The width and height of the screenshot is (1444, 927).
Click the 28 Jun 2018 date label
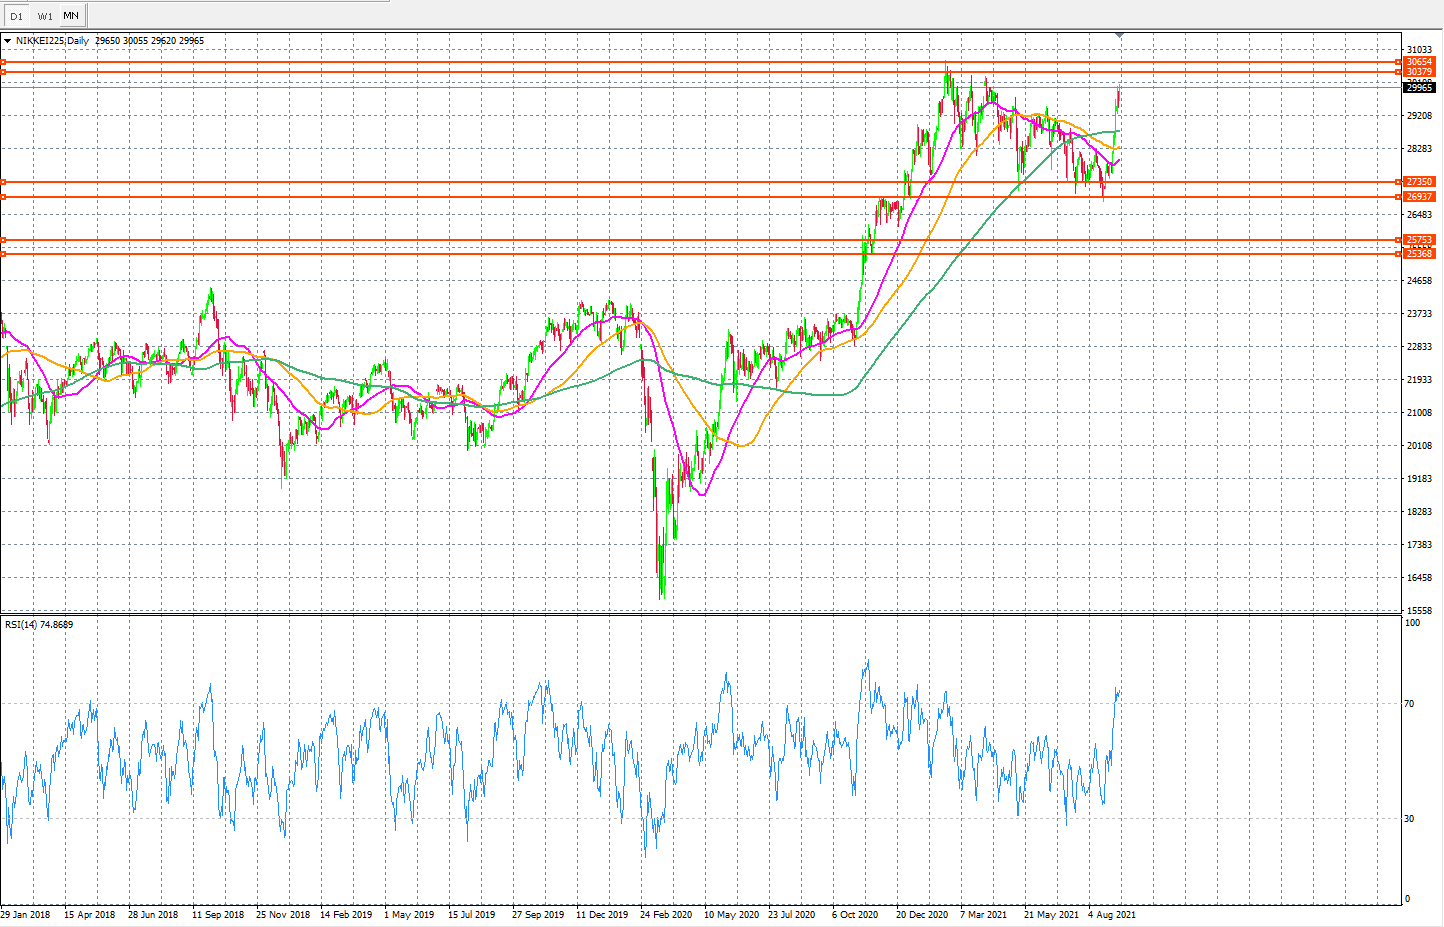(154, 914)
